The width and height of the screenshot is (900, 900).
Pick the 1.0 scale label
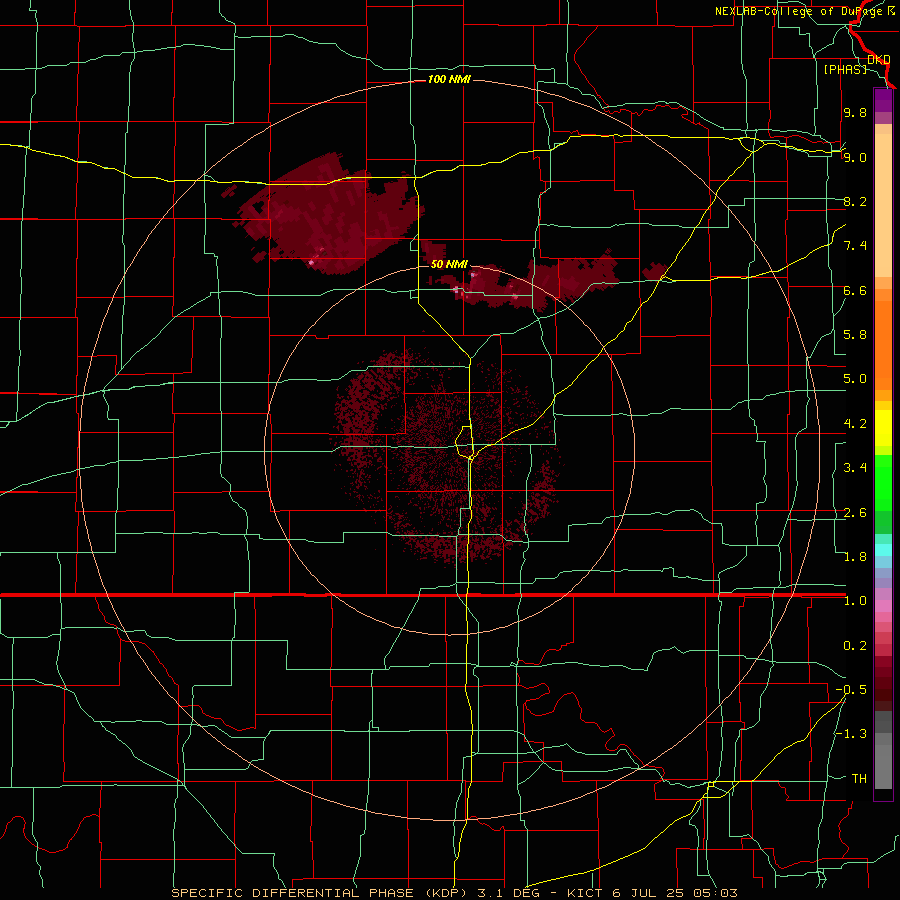point(855,601)
